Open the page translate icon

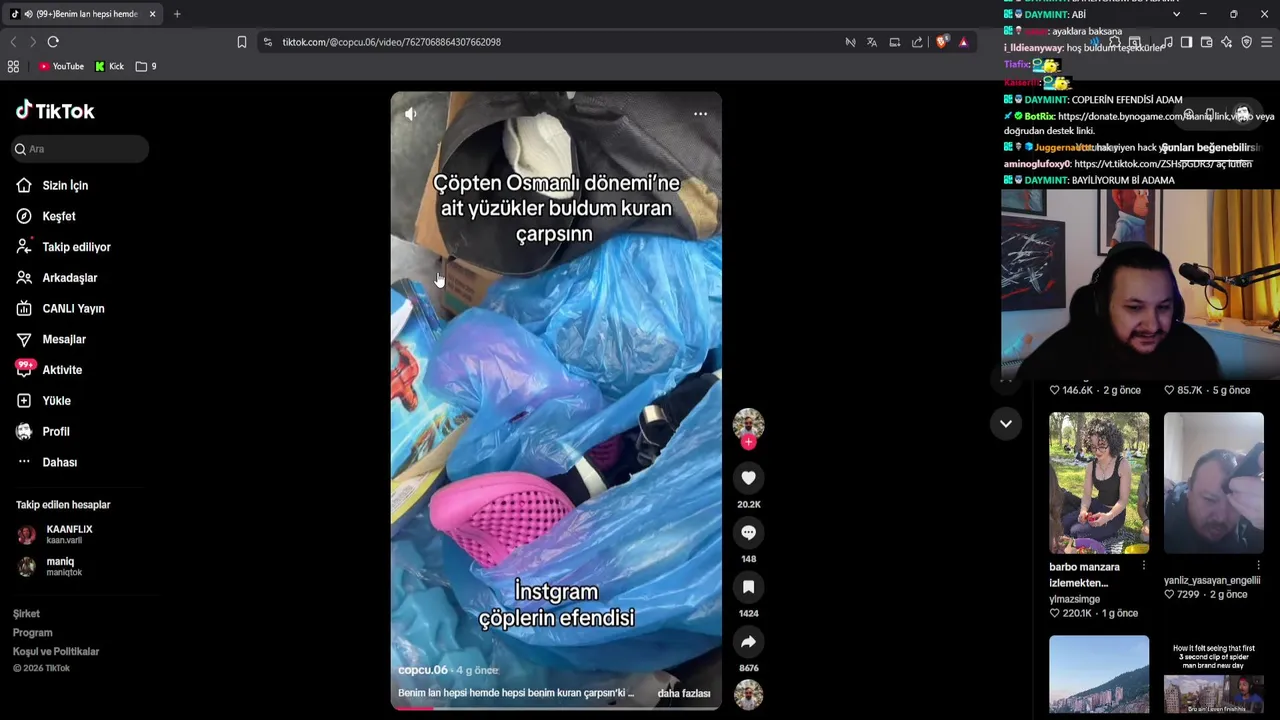tap(872, 42)
